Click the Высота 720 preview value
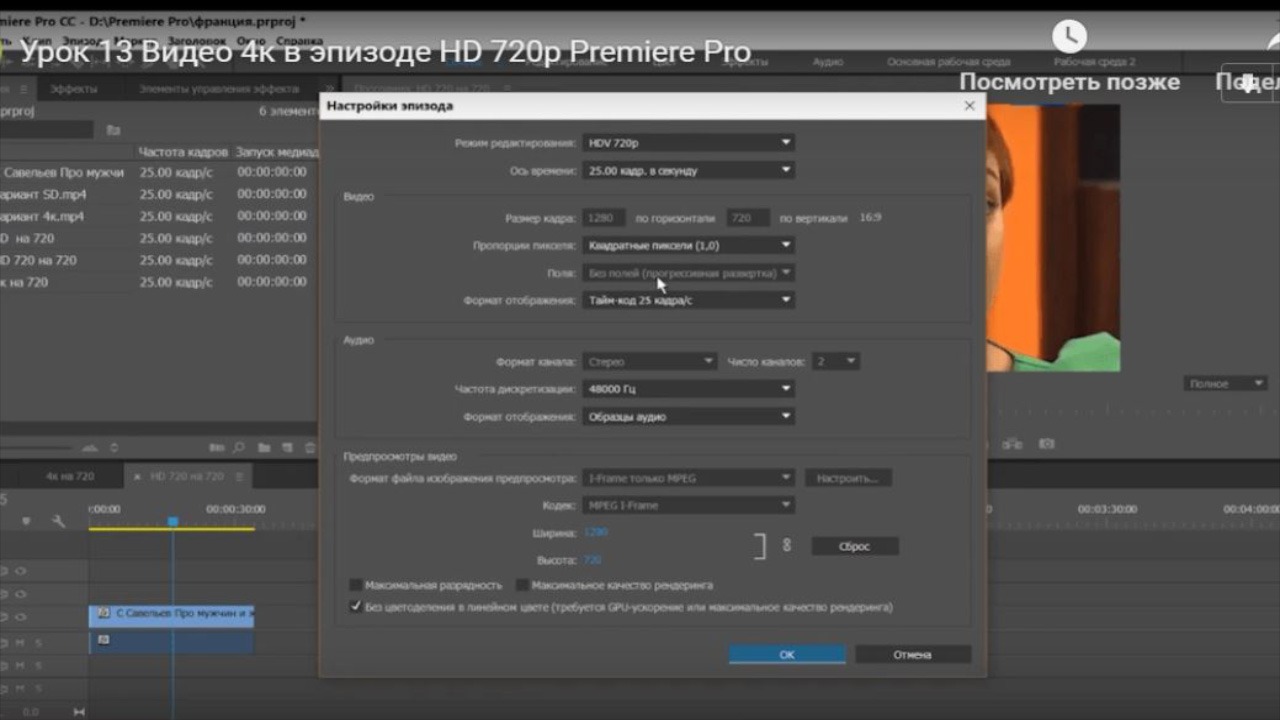 592,560
